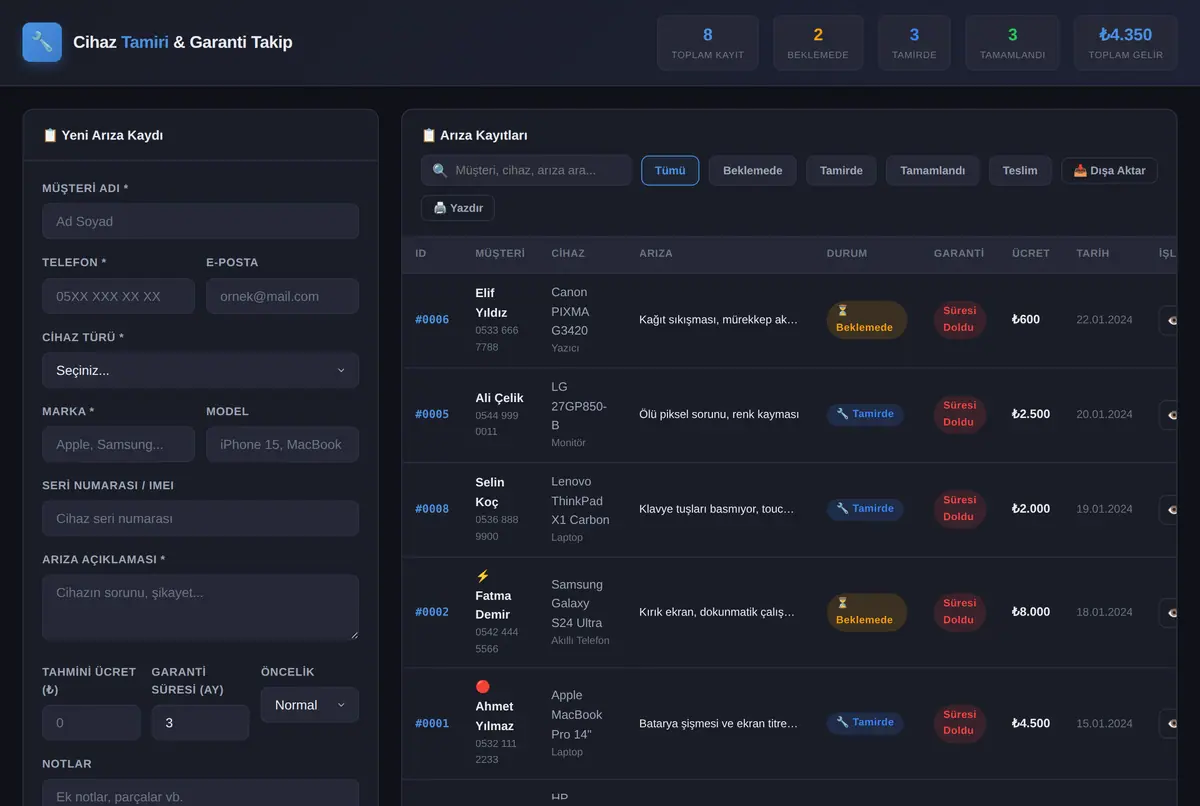Click the Süresi Doldu badge for Selin Koç
This screenshot has width=1200, height=806.
(960, 509)
